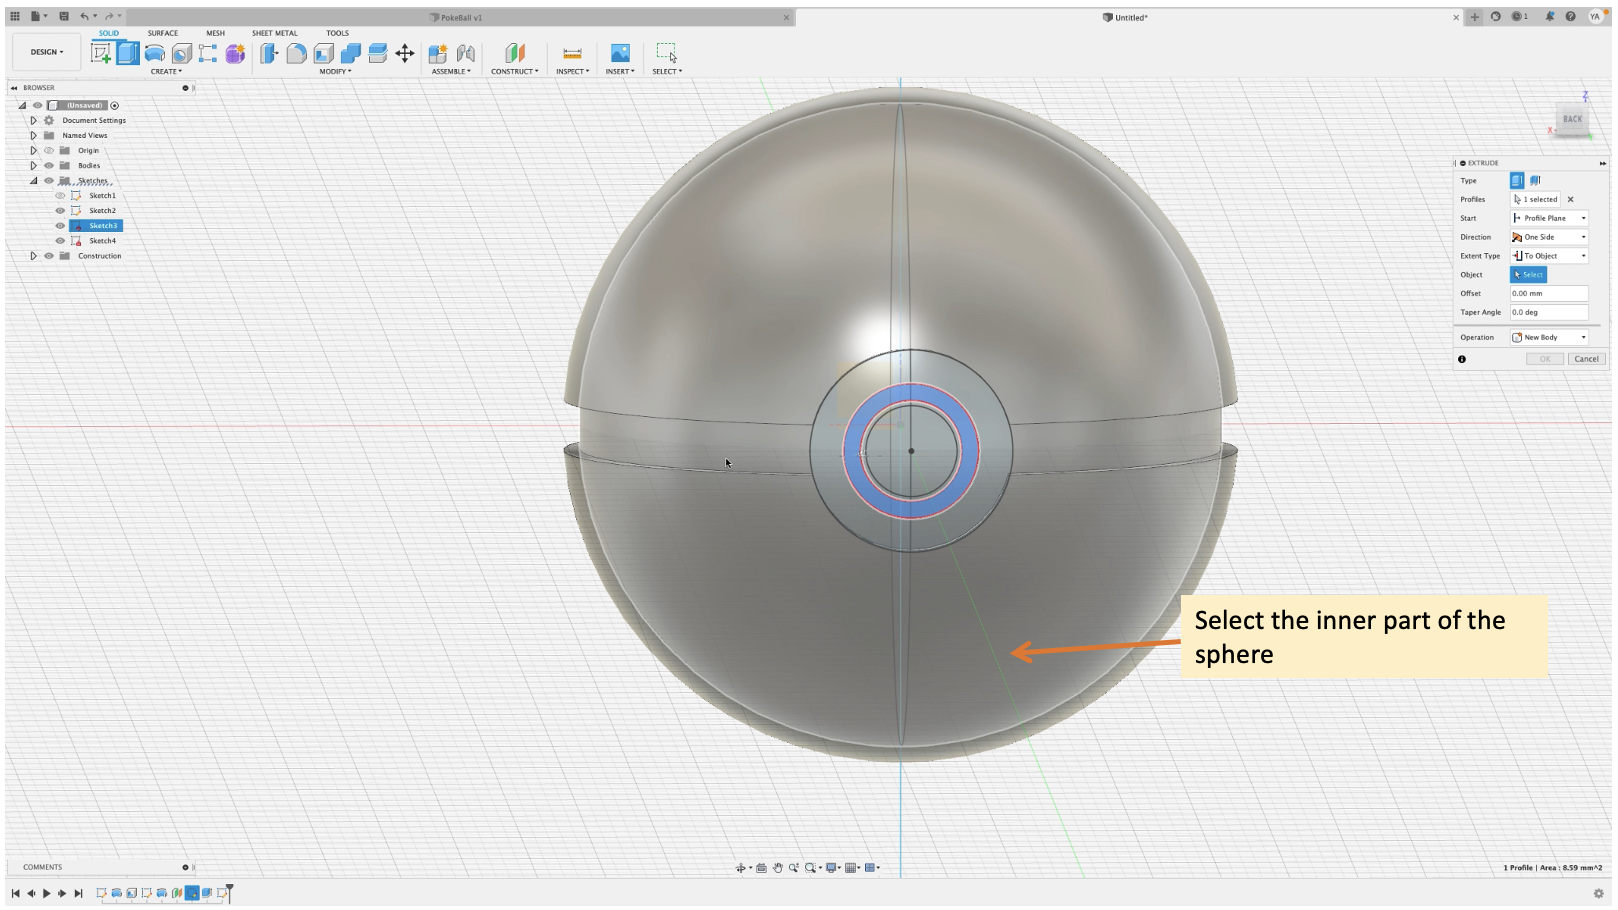
Task: Click Cancel in Extrude dialog
Action: tap(1586, 359)
